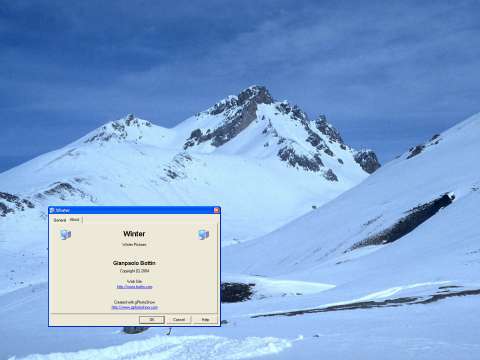Click the Cancel button
The image size is (480, 360).
pos(179,320)
